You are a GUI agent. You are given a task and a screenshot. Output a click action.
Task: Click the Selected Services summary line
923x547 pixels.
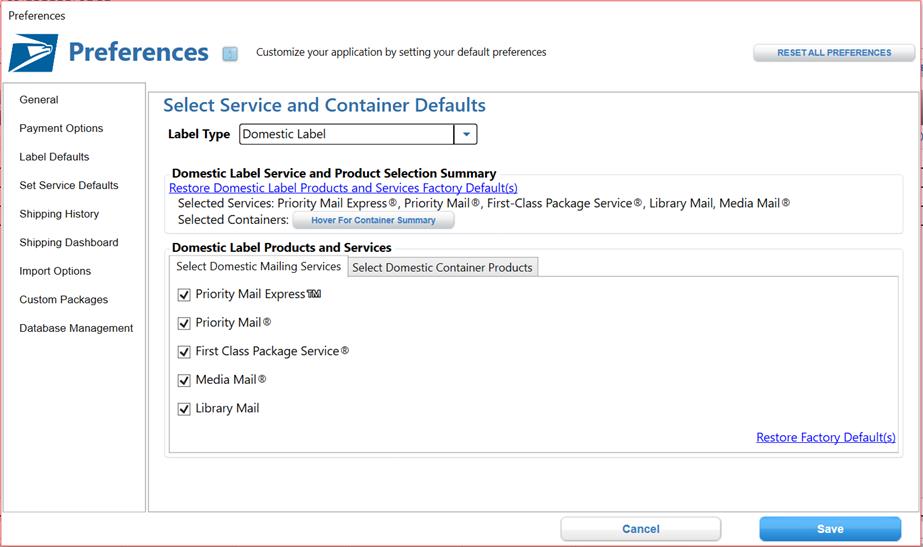484,203
